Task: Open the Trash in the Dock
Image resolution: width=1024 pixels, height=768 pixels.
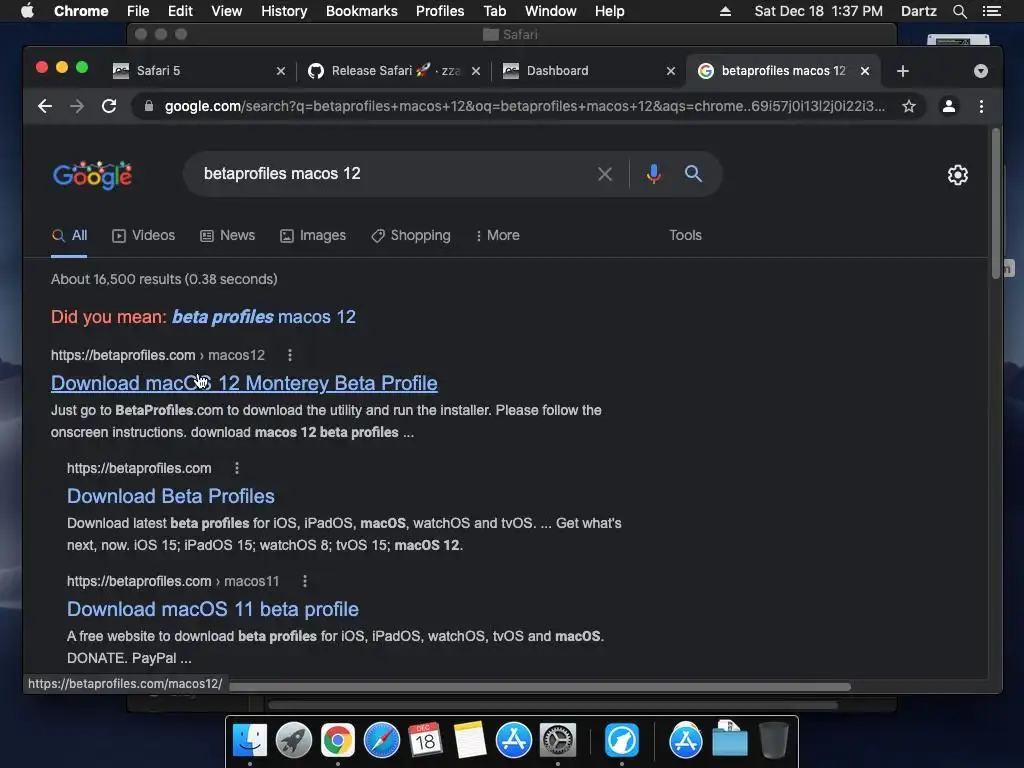Action: click(x=774, y=740)
